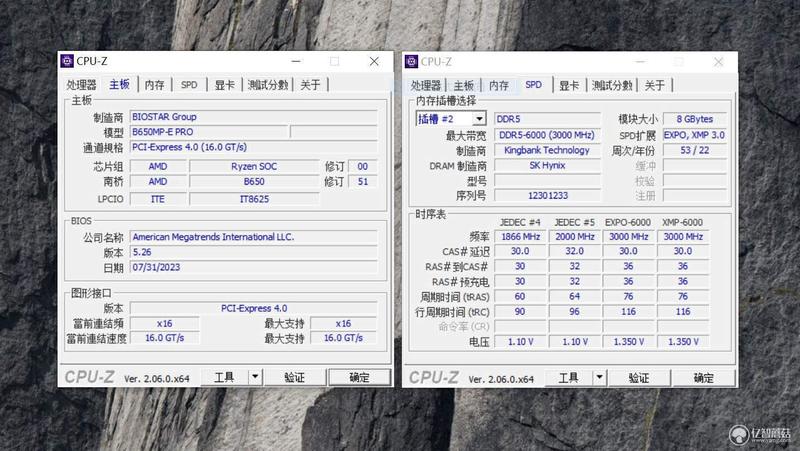The image size is (800, 451).
Task: Open the 处理器 tab in left CPU-Z window
Action: pos(82,85)
